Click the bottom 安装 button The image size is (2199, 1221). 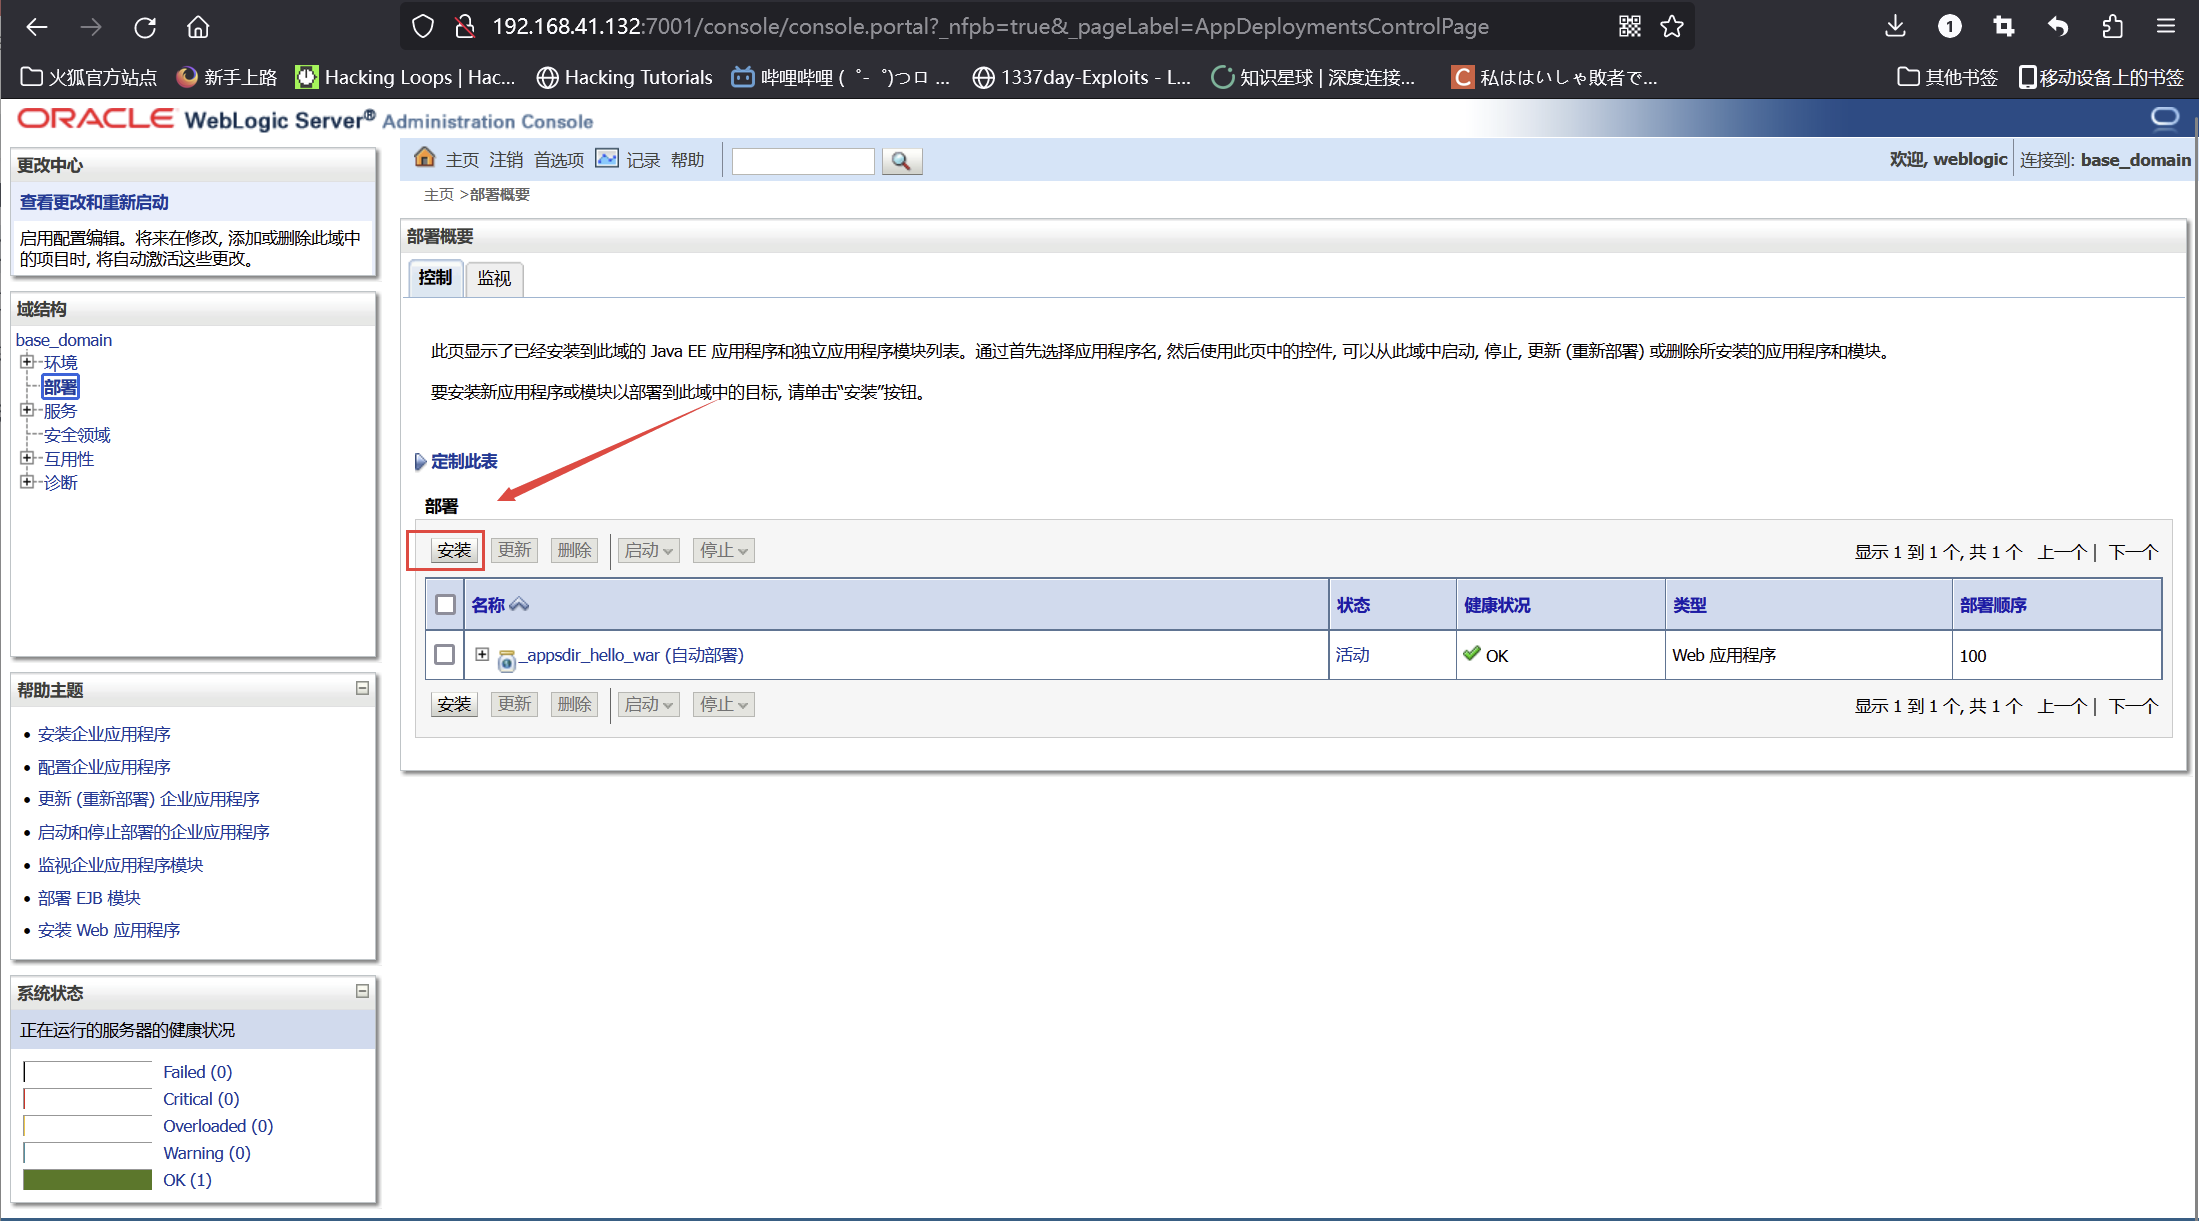click(x=454, y=704)
